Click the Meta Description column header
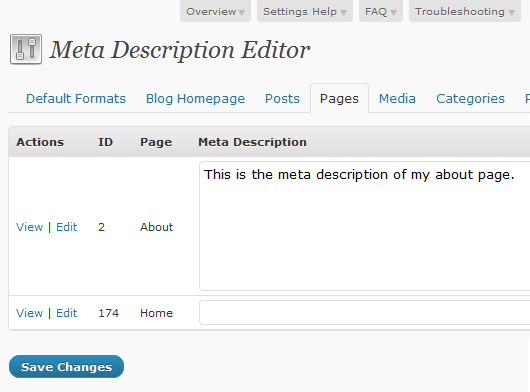Screen dimensions: 530x392 click(x=252, y=142)
